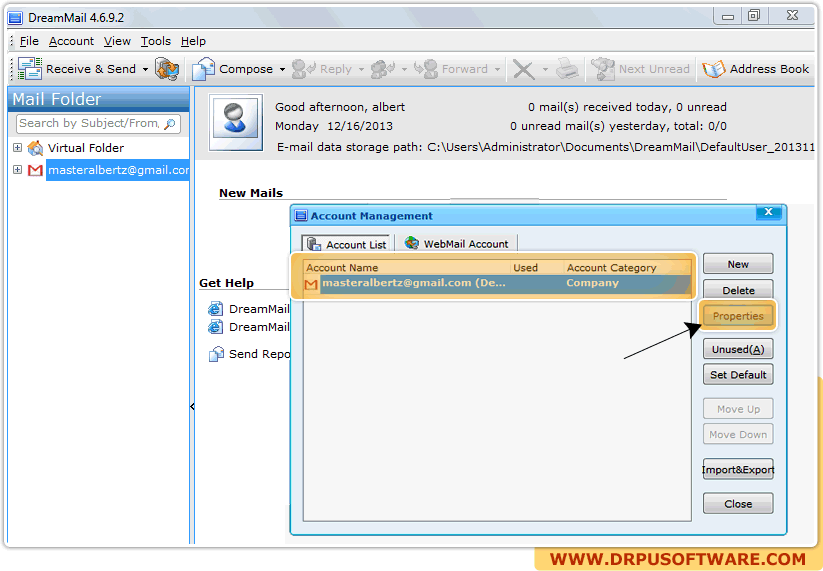The height and width of the screenshot is (571, 823).
Task: Click the Forward icon in toolbar
Action: tap(426, 69)
